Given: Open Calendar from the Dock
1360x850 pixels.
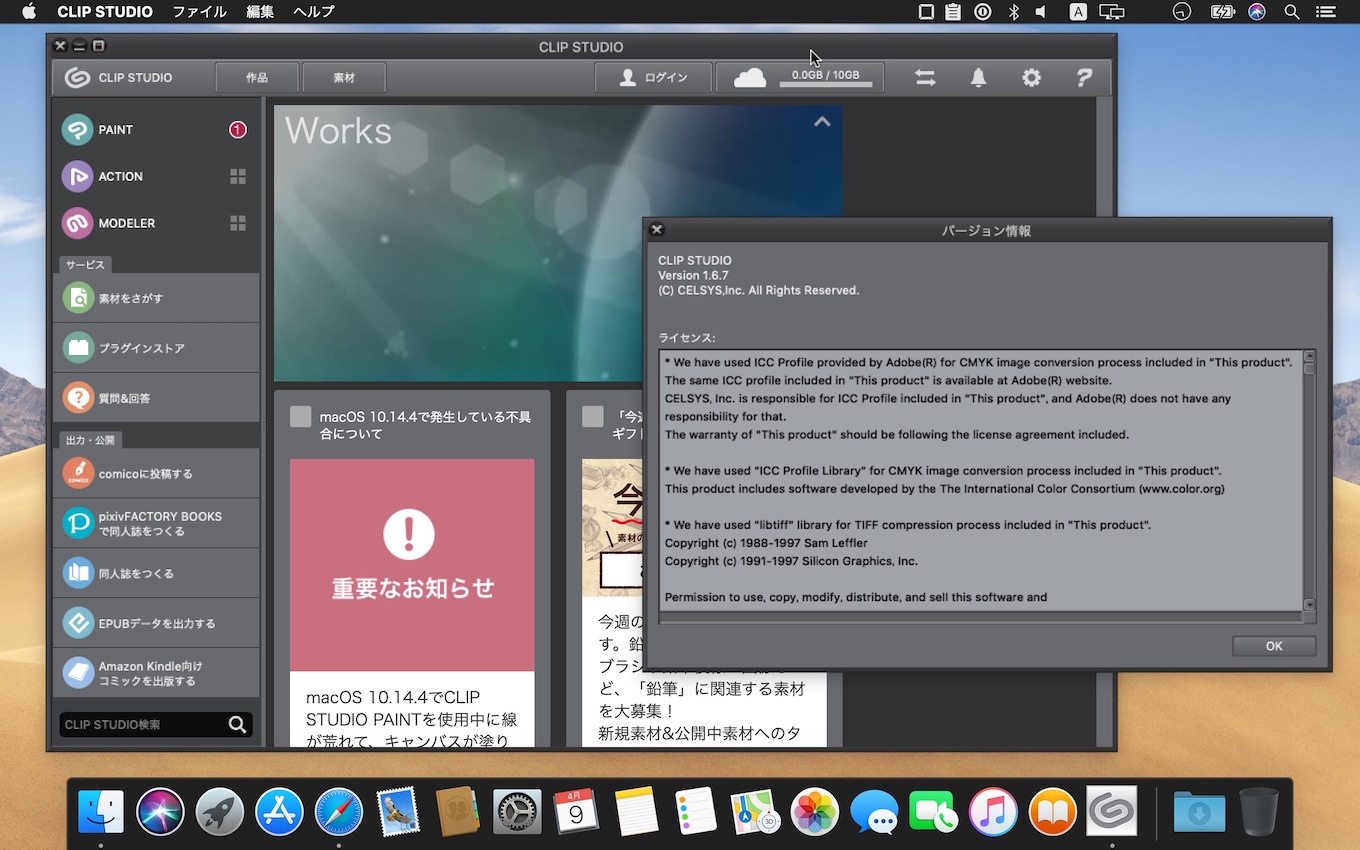Looking at the screenshot, I should [577, 811].
